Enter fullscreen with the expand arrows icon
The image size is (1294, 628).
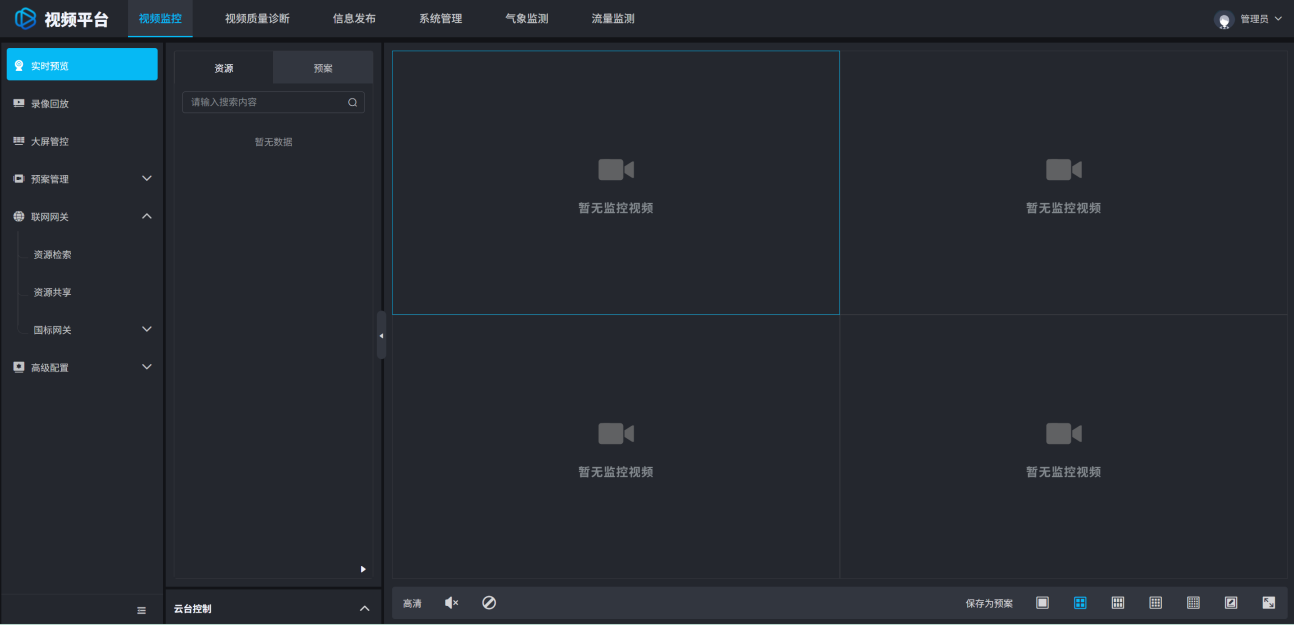[x=1269, y=603]
